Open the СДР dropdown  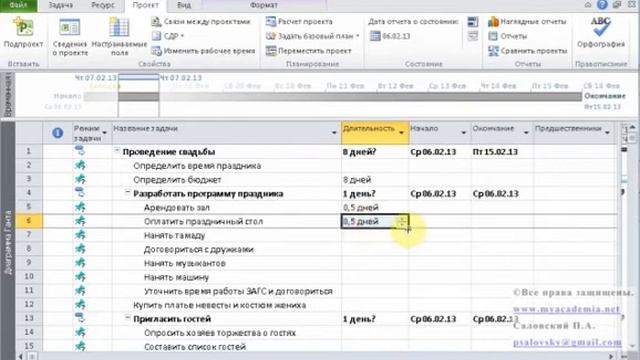coord(168,36)
